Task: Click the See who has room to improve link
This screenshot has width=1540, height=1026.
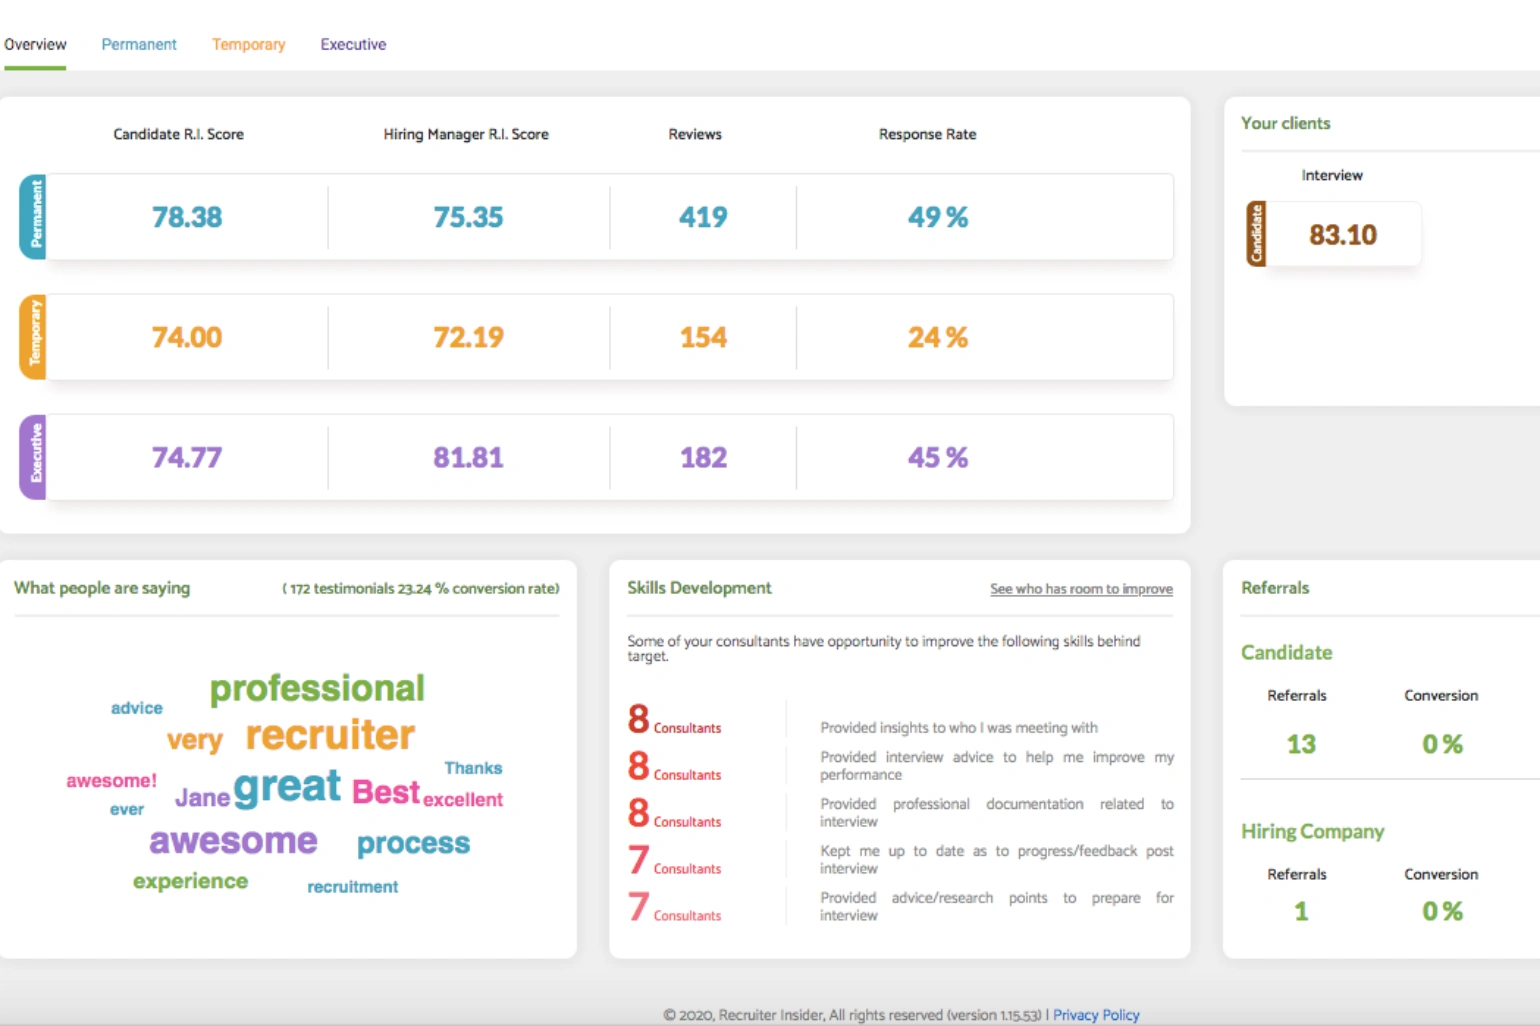Action: tap(1081, 589)
